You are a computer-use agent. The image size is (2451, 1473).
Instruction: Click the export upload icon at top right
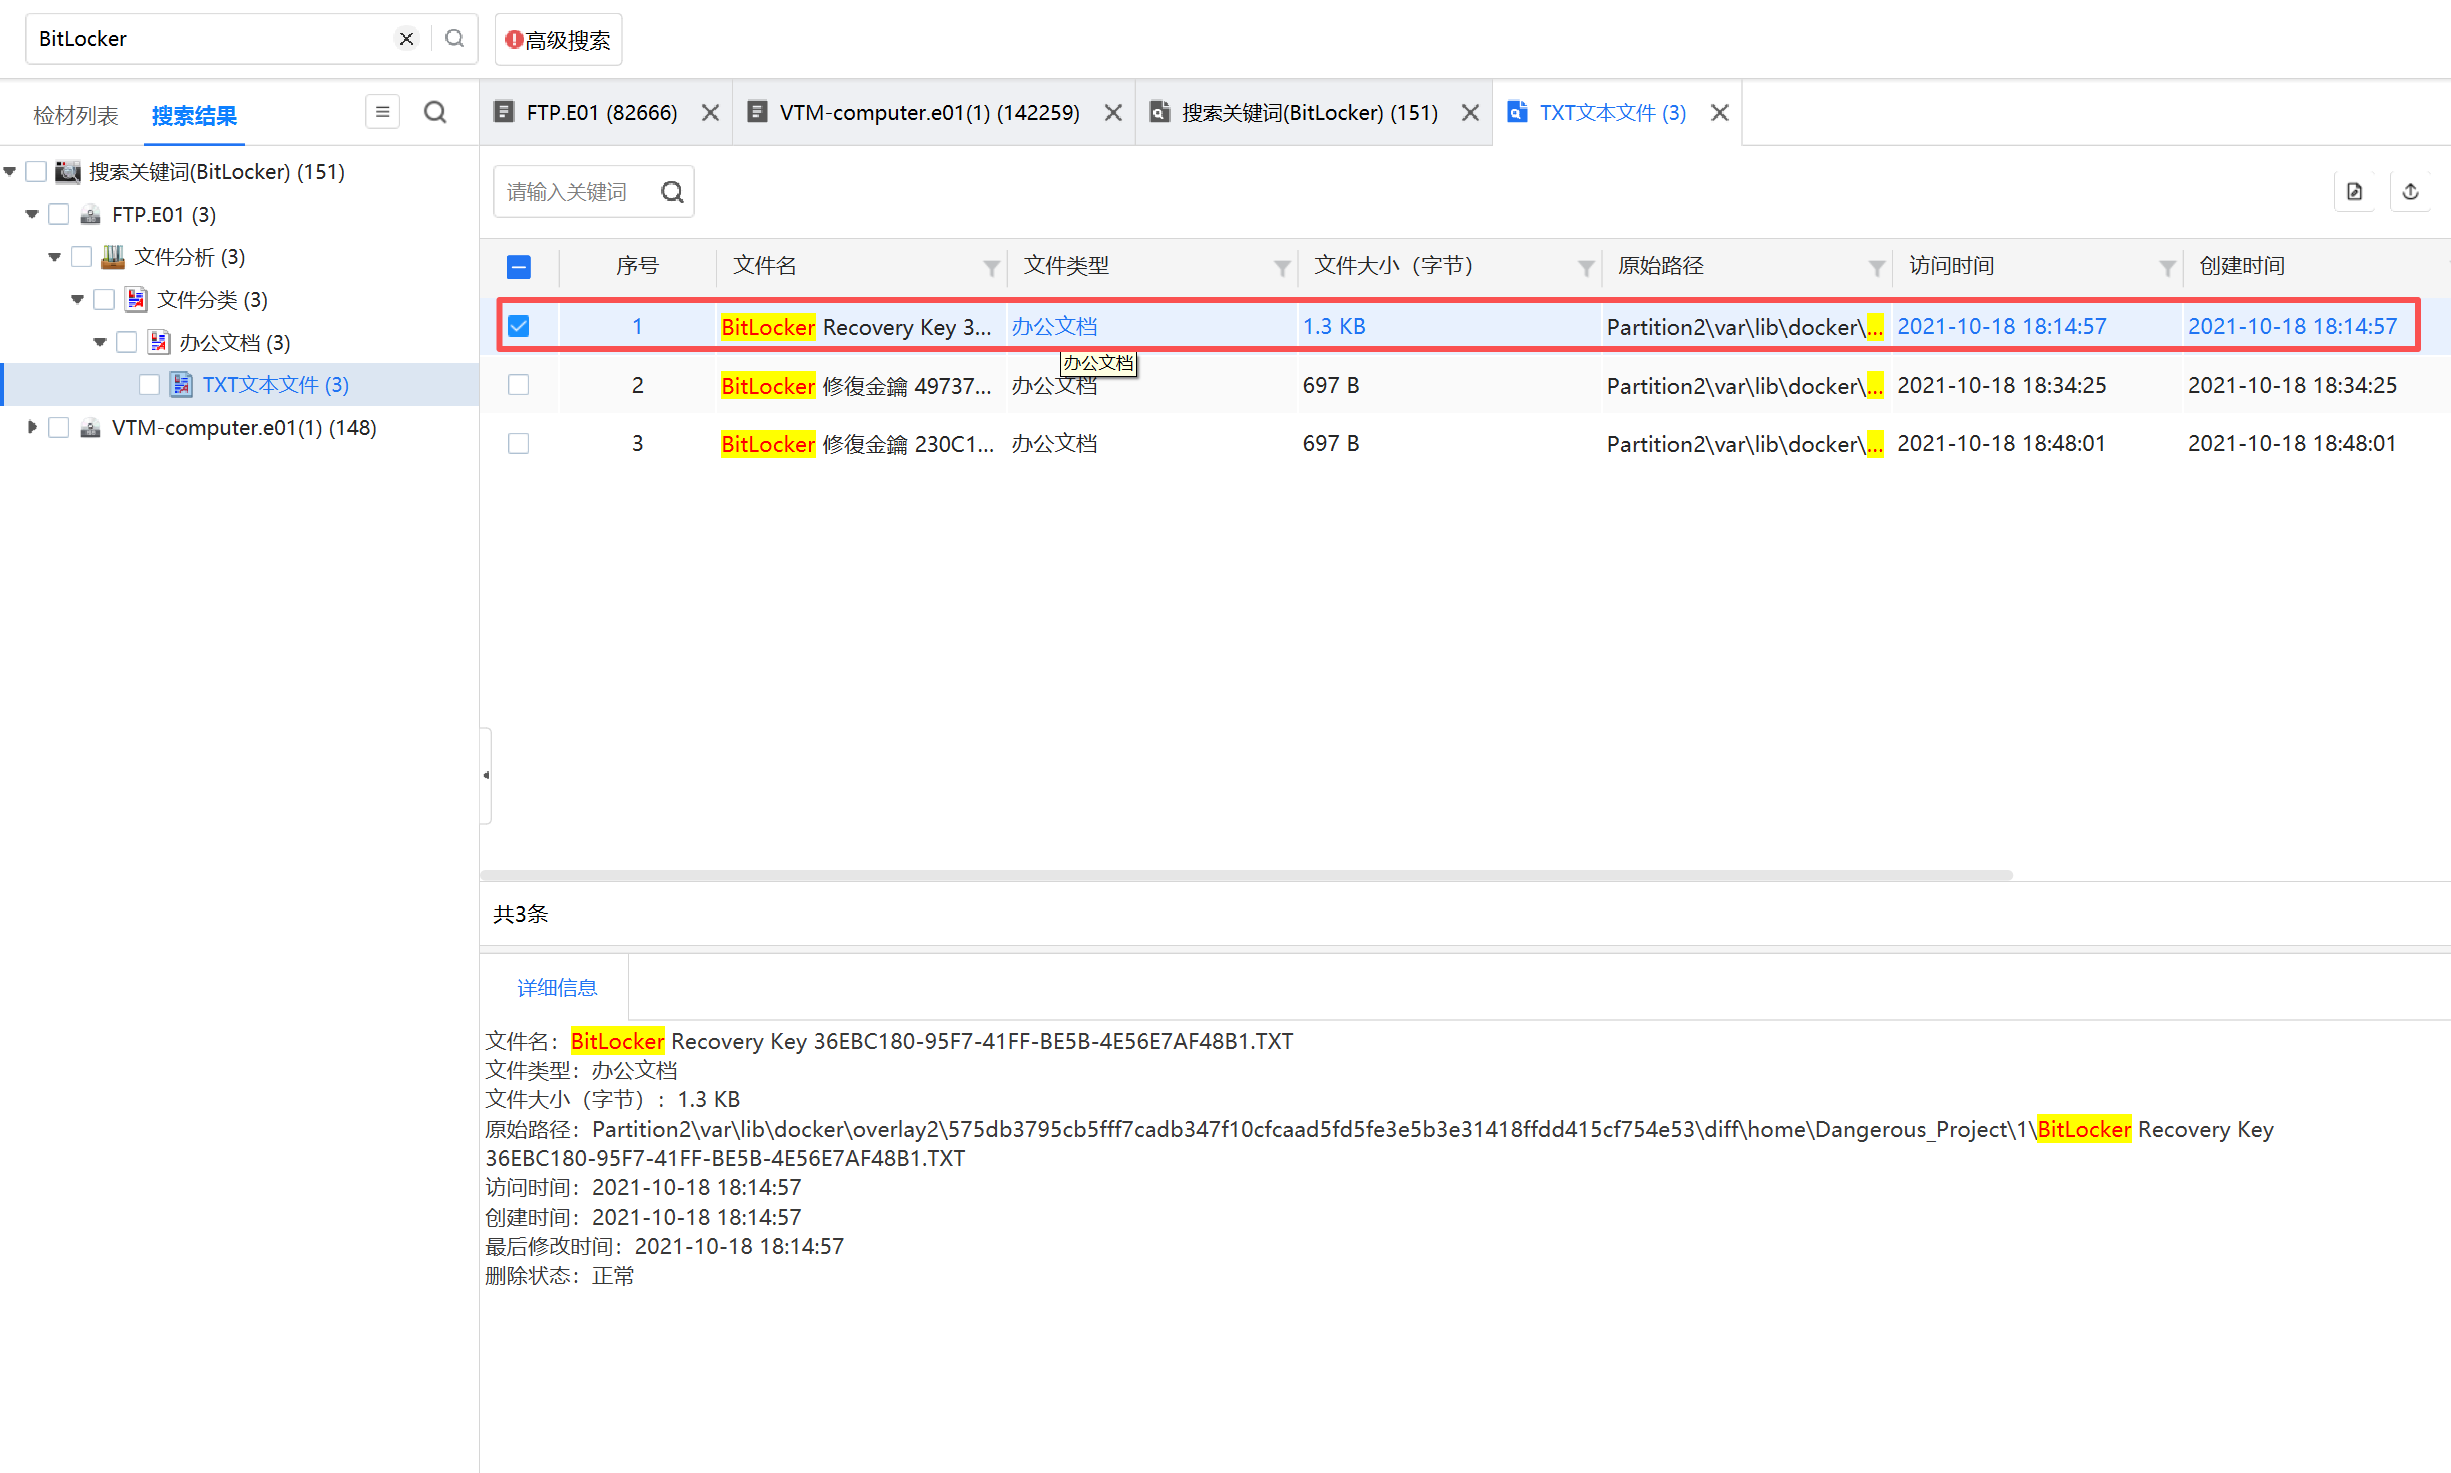2410,191
